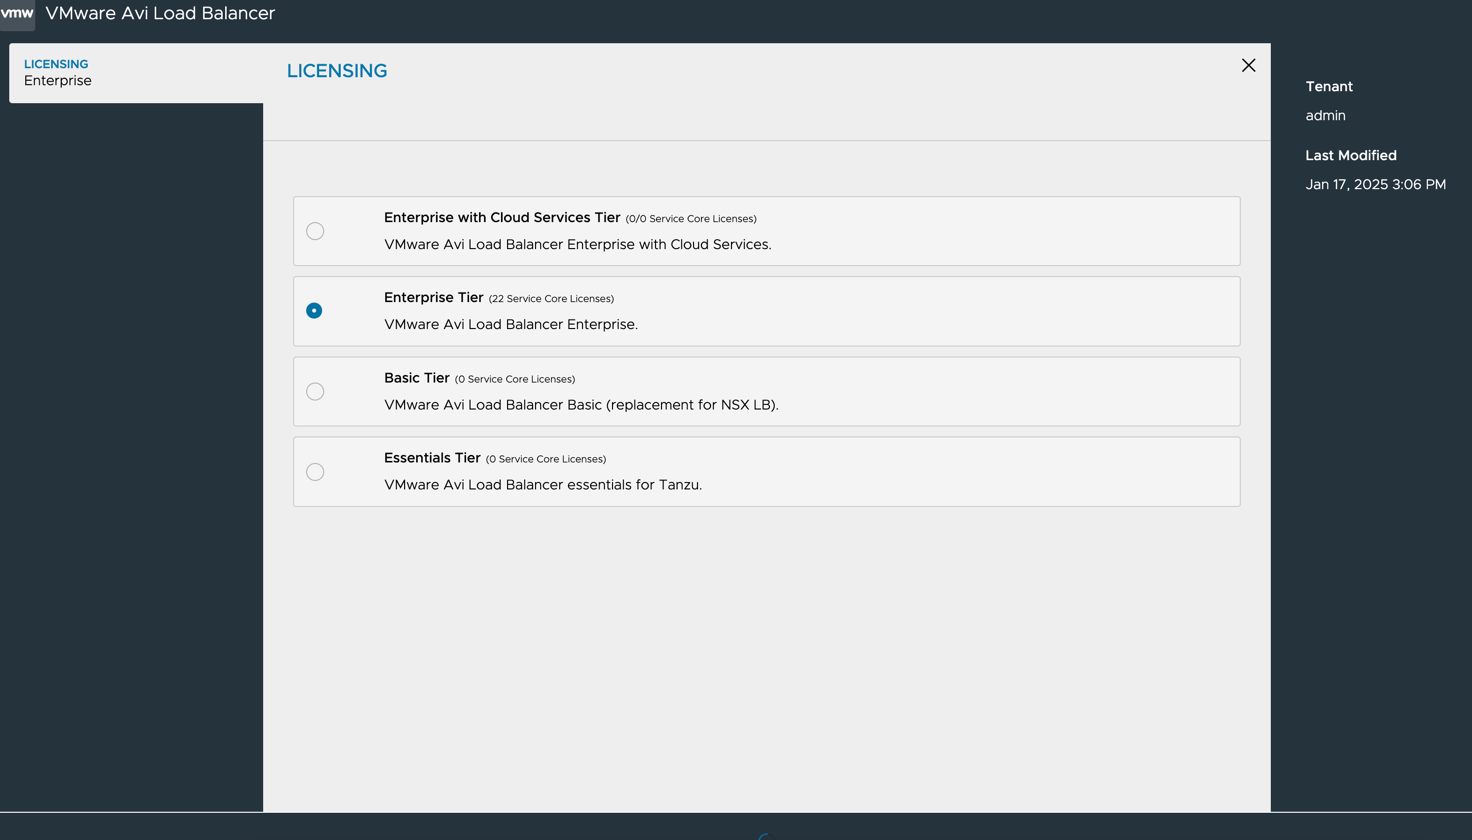Open the LICENSING Enterprise sidebar tab
The width and height of the screenshot is (1472, 840).
[x=136, y=73]
